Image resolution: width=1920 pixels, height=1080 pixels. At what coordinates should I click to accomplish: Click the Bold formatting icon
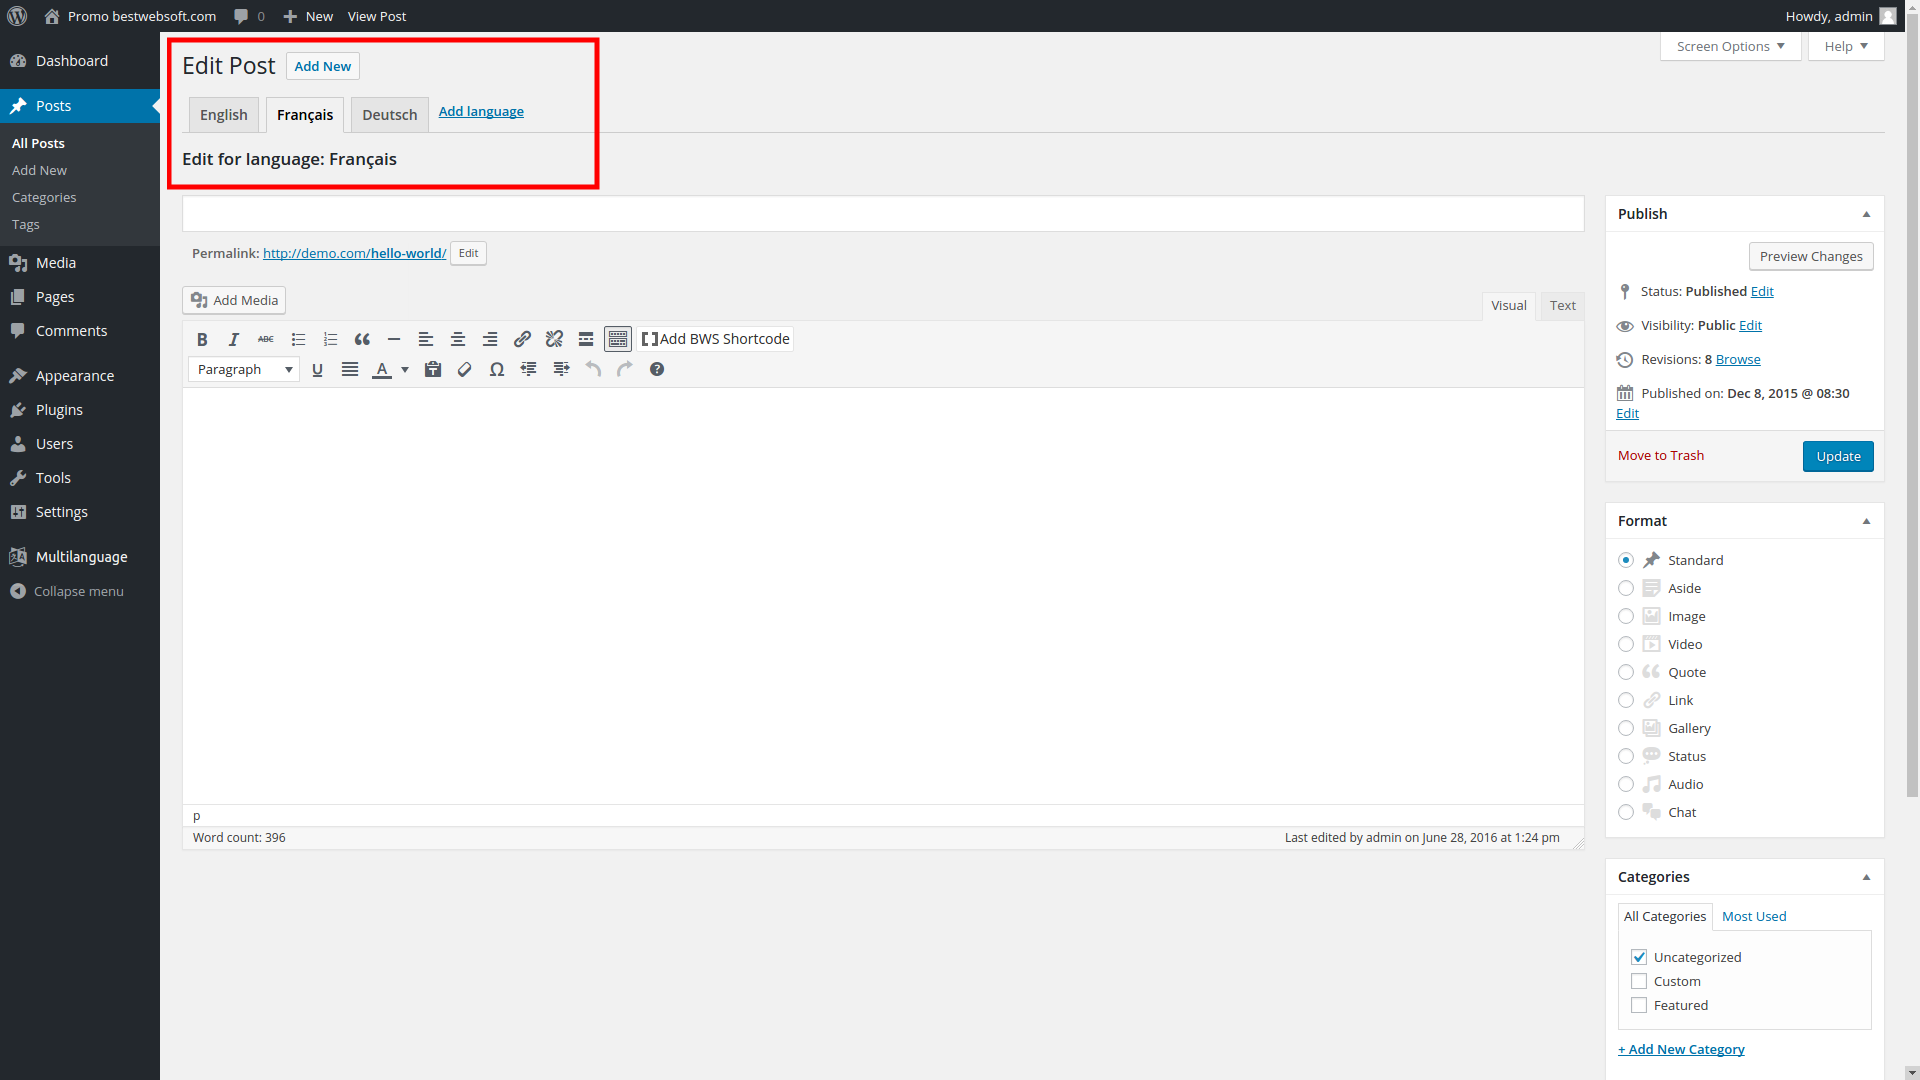(202, 339)
